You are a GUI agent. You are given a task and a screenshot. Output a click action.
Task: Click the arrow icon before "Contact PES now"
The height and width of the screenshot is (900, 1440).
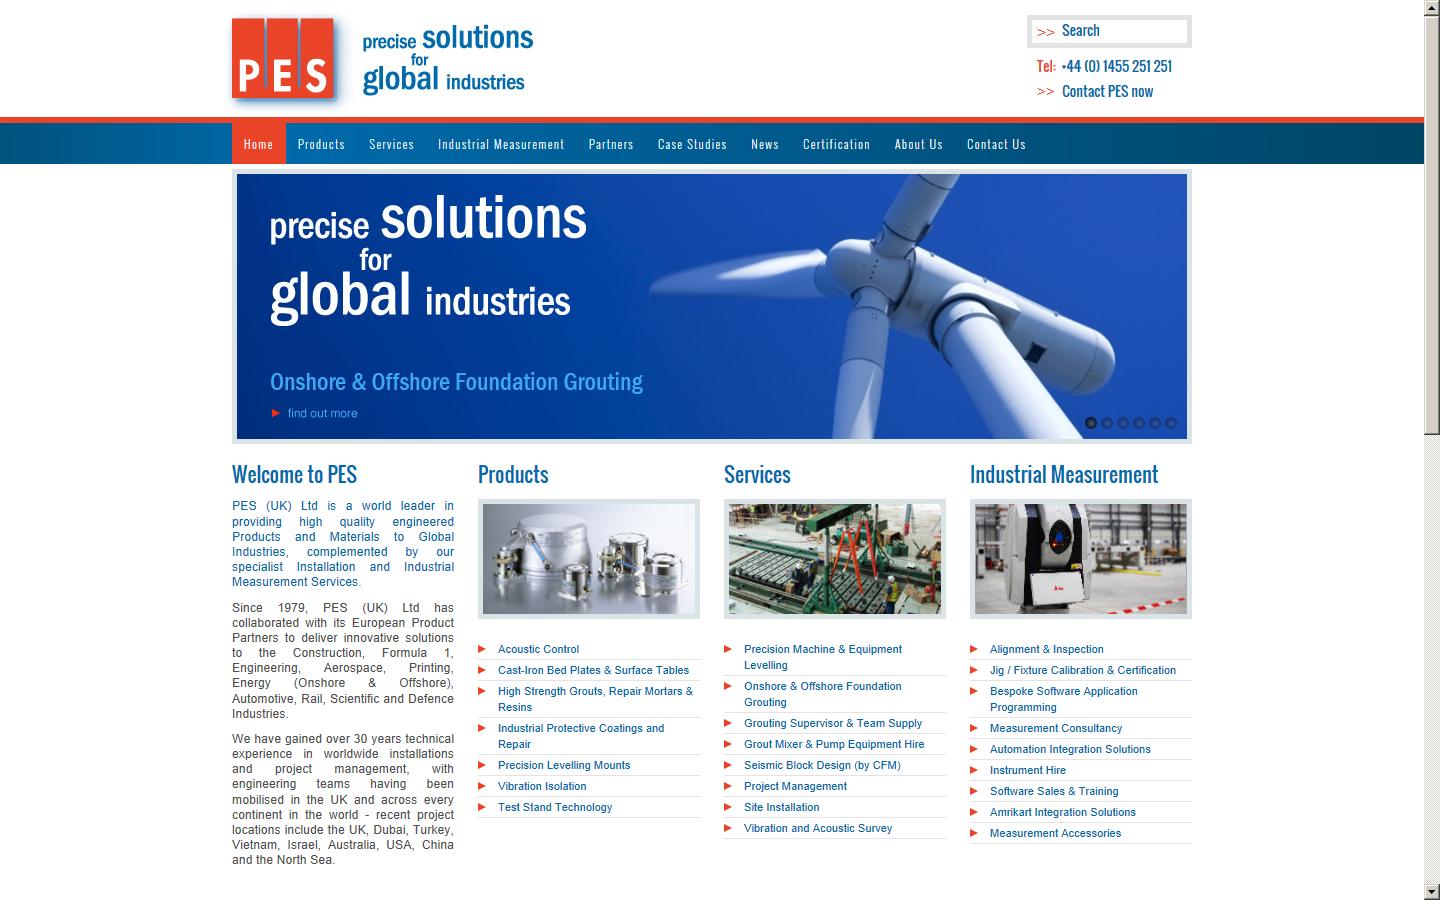pyautogui.click(x=1045, y=91)
